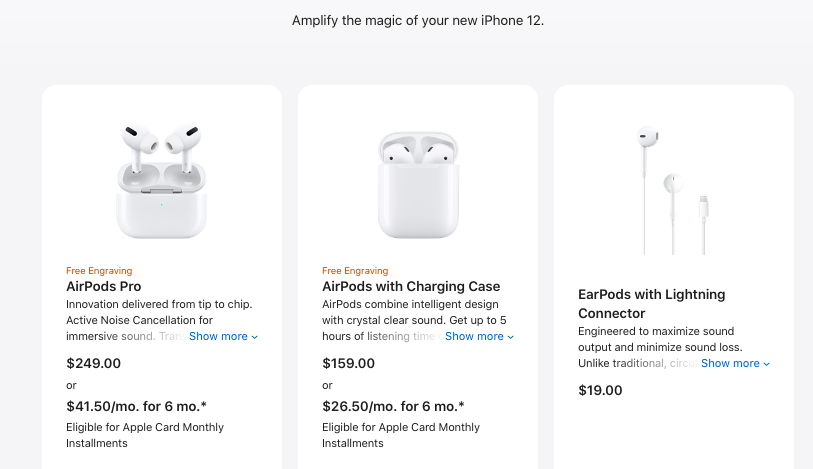This screenshot has width=813, height=469.
Task: Click the chevron beside AirPods Charging Case Show more
Action: point(511,337)
